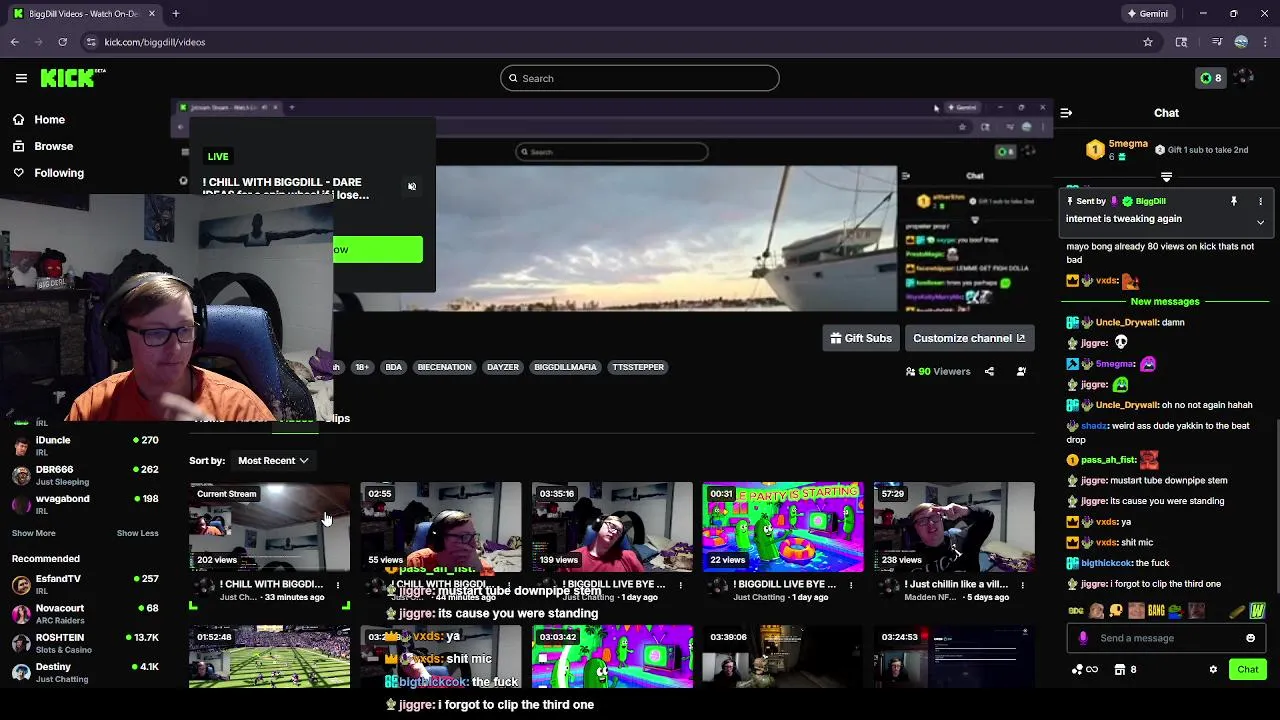Click Show Less in sidebar

pos(137,533)
